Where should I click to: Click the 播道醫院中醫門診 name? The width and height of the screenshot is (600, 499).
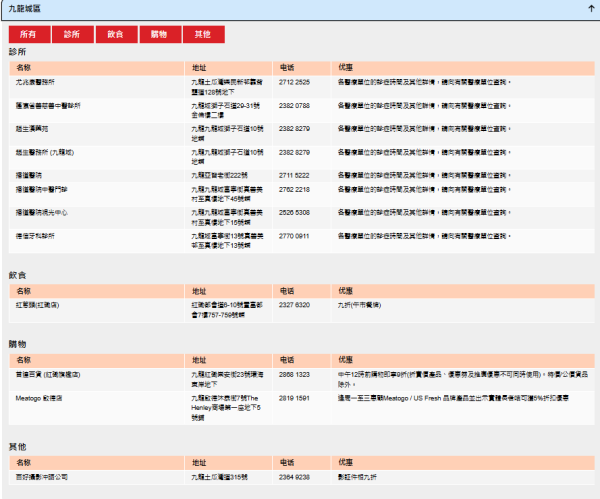click(41, 189)
